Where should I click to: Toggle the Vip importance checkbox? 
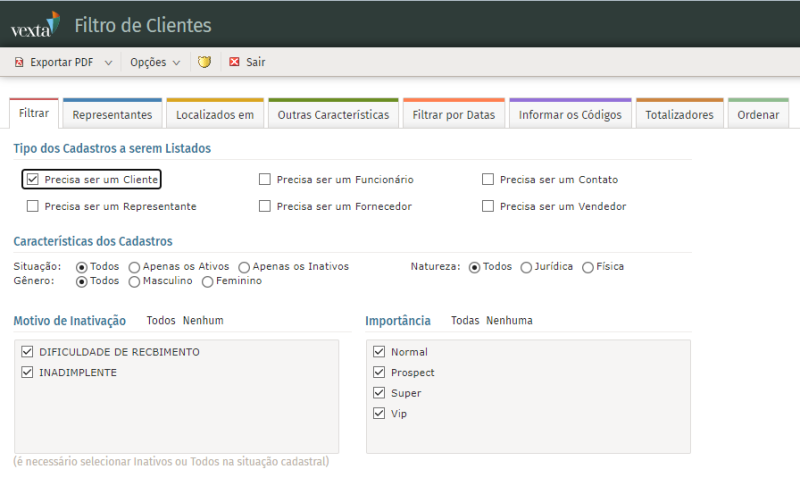[379, 414]
